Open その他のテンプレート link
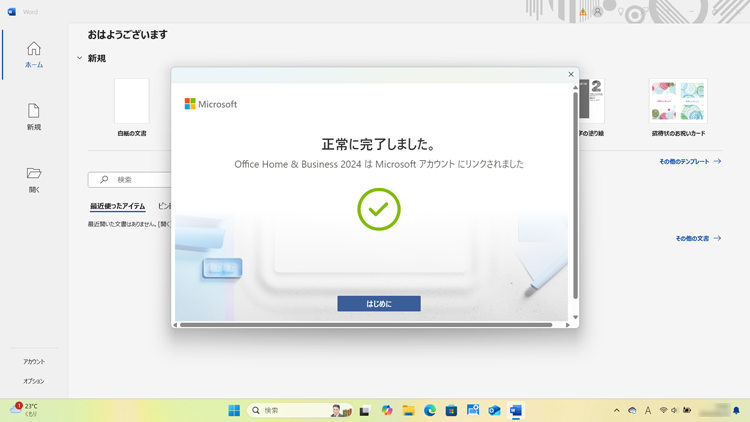The image size is (750, 422). tap(689, 161)
